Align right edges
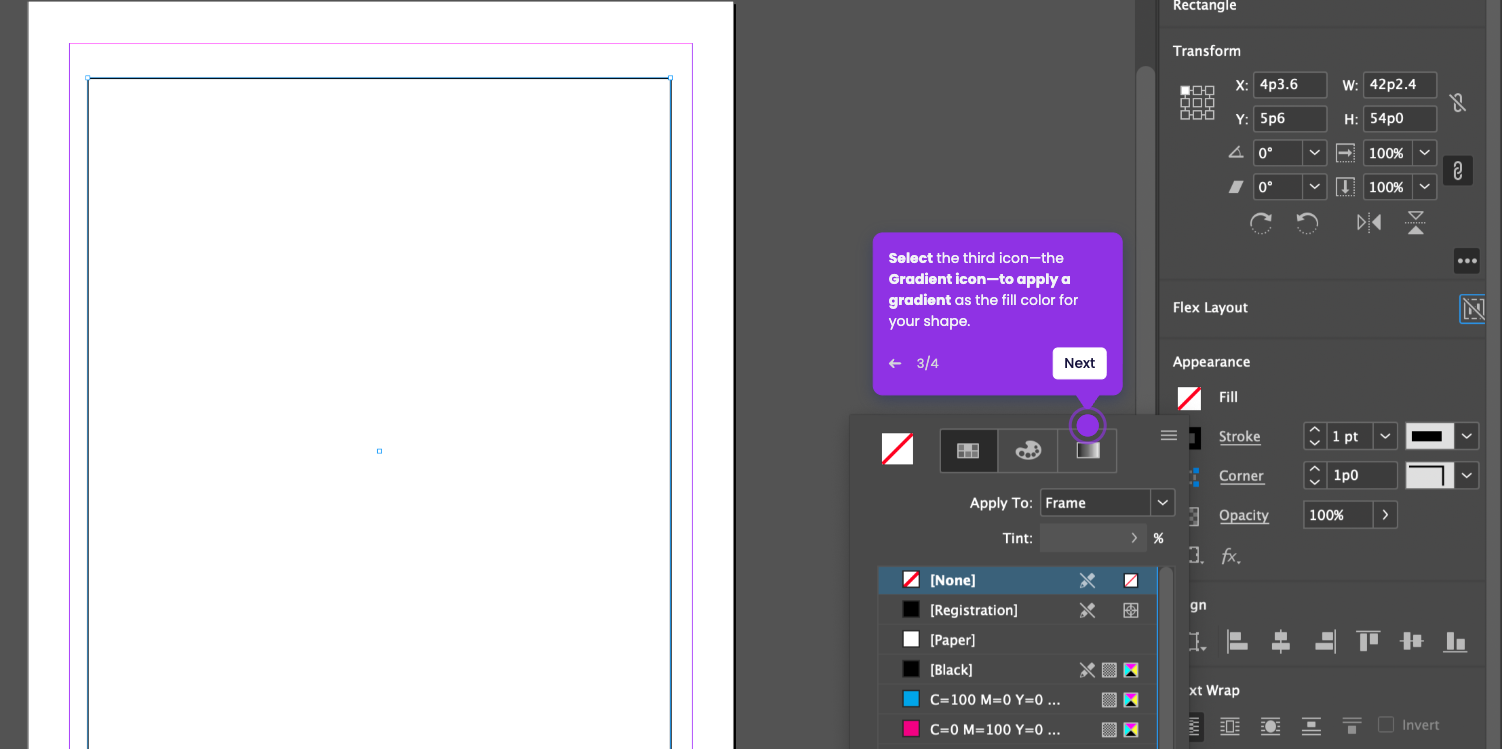The image size is (1502, 749). click(x=1325, y=641)
